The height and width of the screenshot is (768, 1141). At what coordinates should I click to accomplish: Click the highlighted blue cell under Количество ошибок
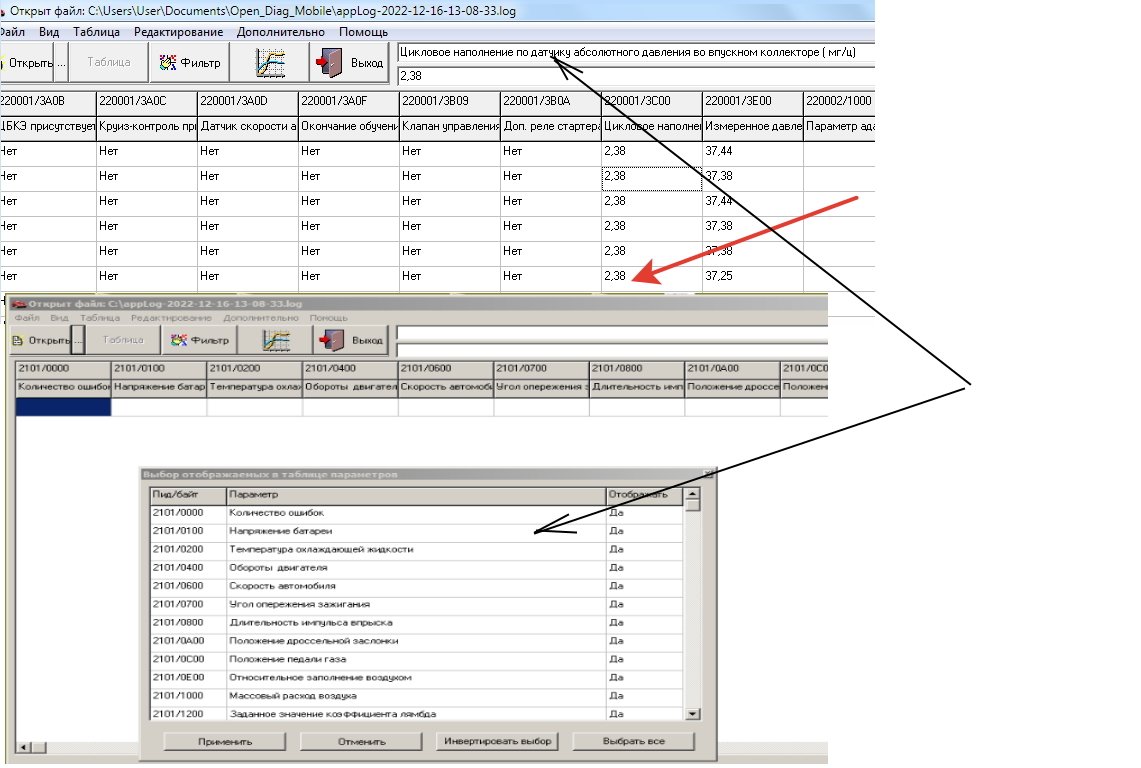click(x=63, y=408)
